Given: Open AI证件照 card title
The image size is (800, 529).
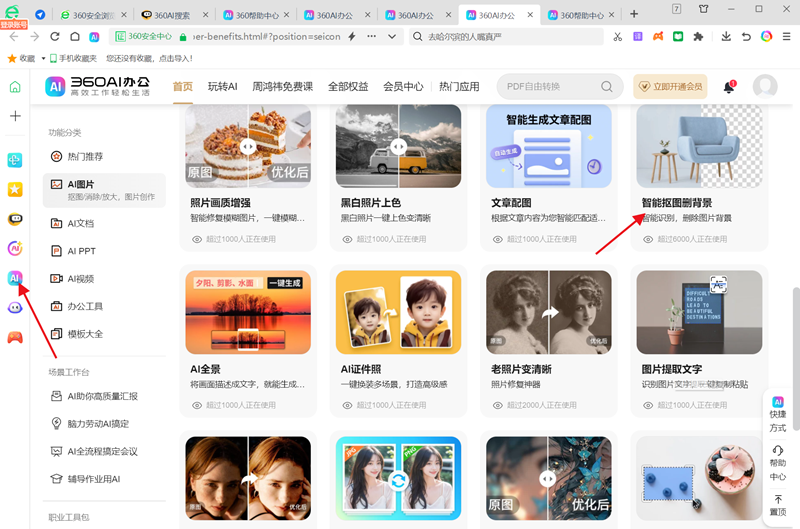Looking at the screenshot, I should coord(361,369).
